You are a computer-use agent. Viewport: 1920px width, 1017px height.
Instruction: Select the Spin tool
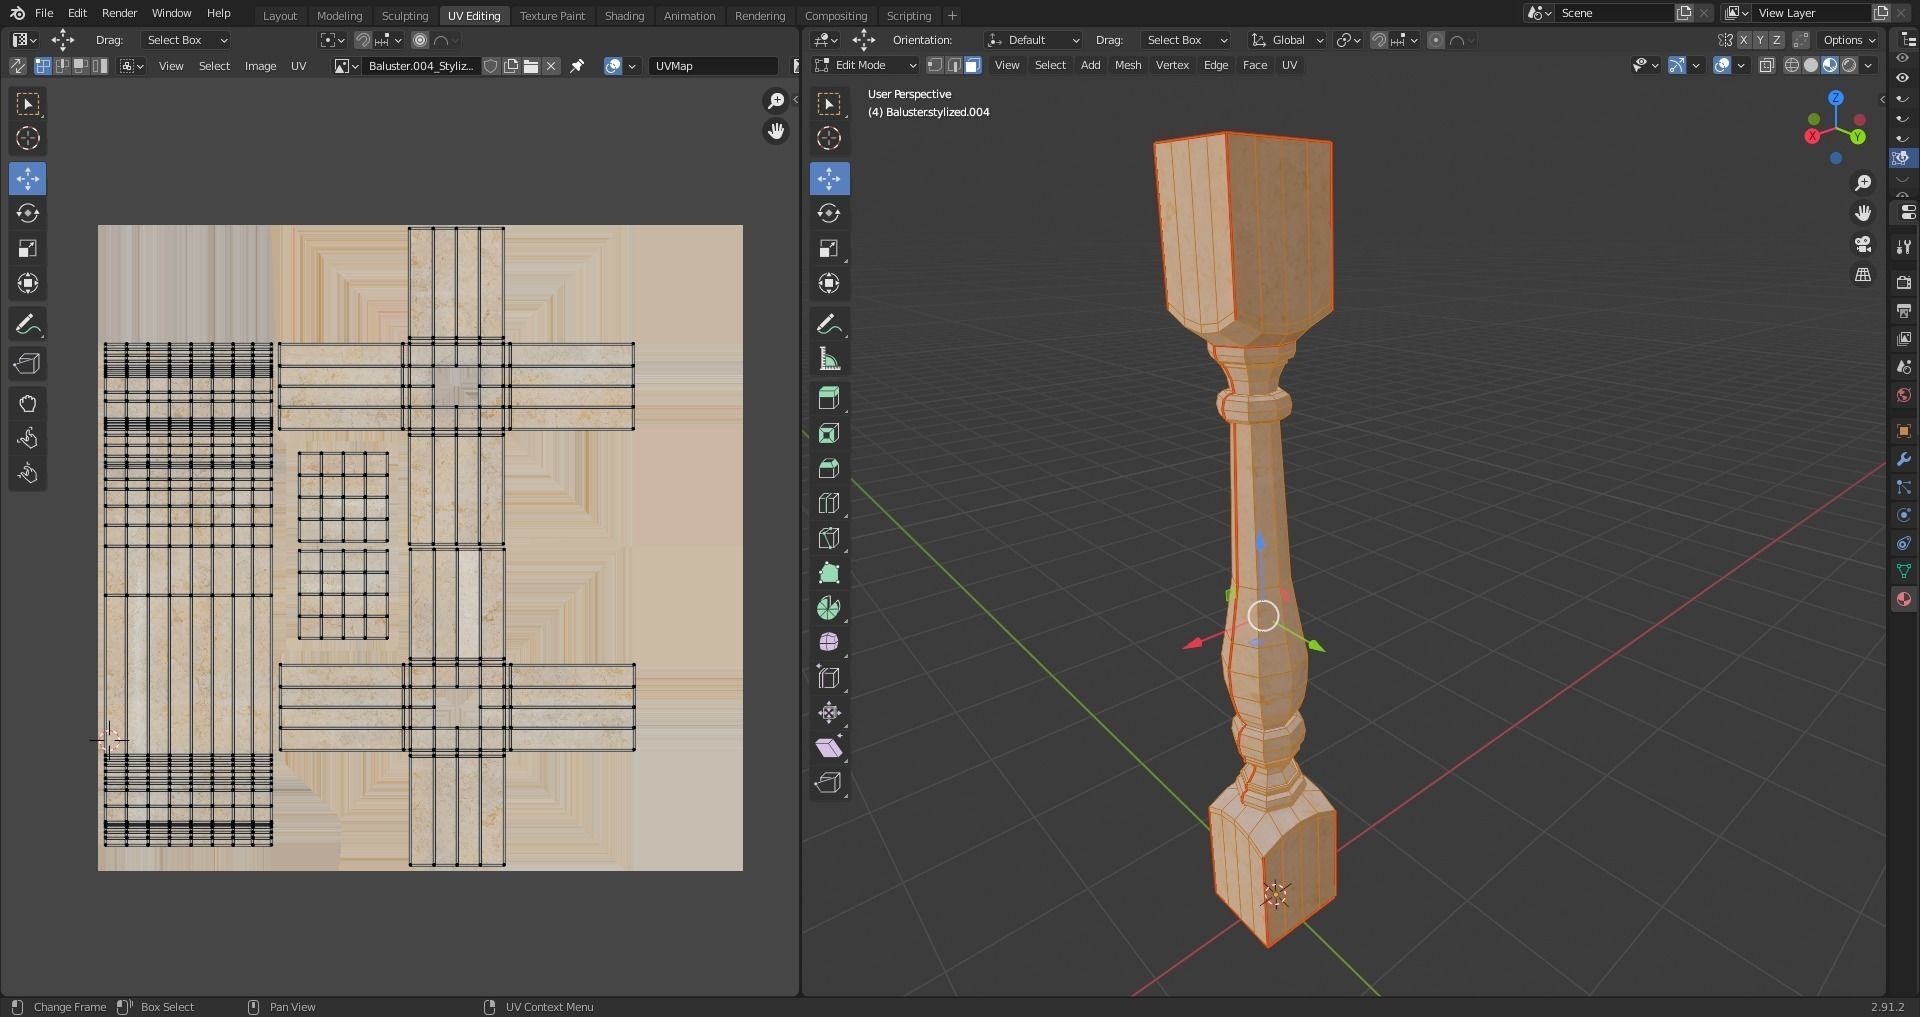[829, 608]
